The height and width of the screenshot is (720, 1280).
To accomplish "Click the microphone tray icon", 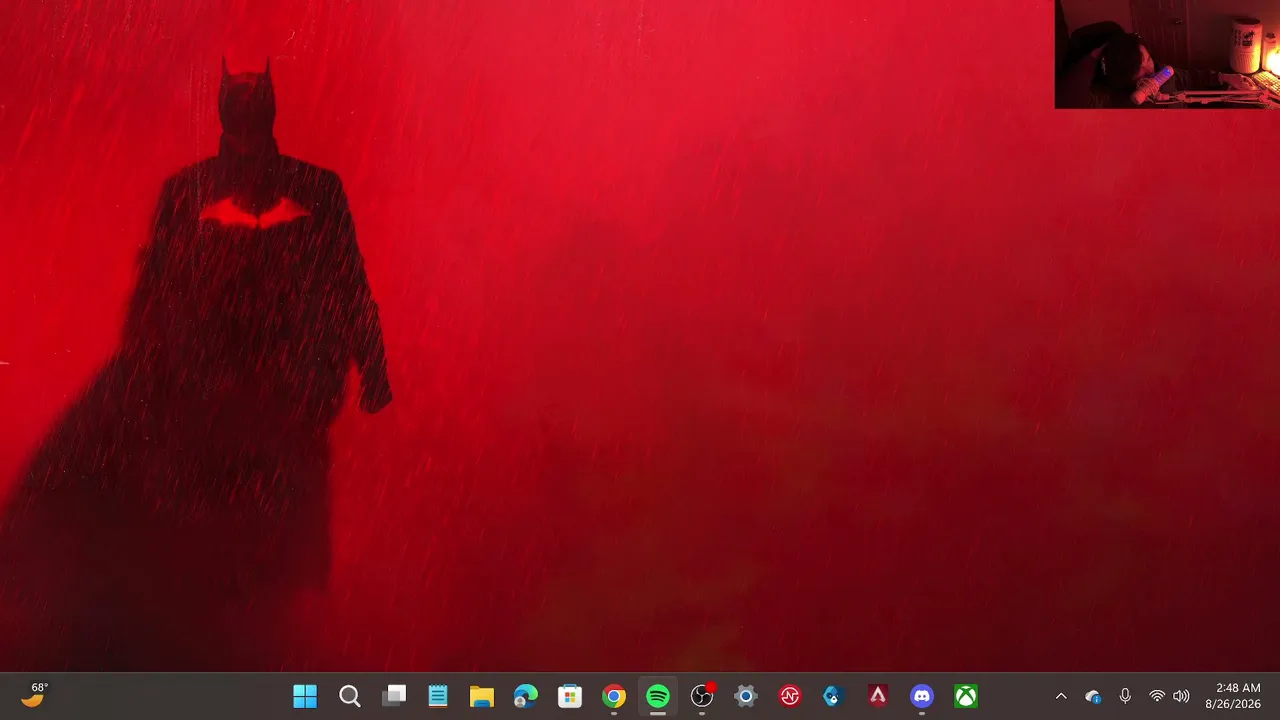I will point(1125,696).
